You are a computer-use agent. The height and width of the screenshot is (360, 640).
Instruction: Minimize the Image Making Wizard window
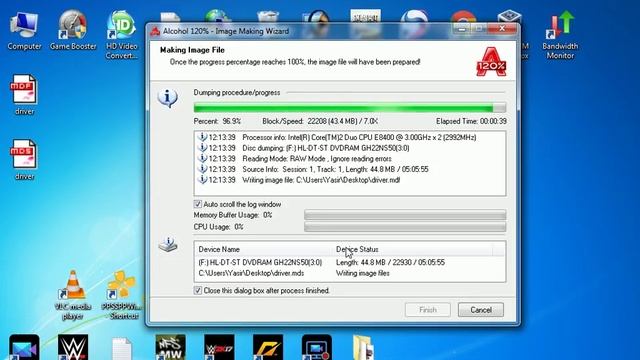pos(462,29)
